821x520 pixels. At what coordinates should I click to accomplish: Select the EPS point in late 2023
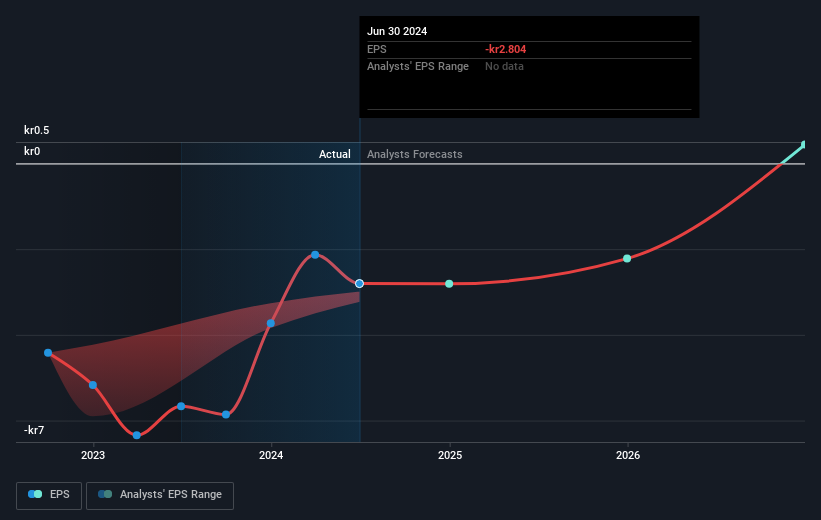click(226, 415)
